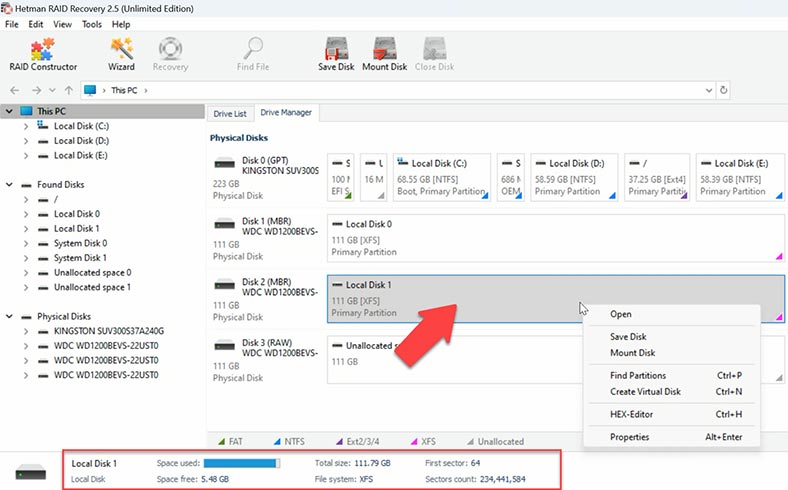The image size is (788, 490).
Task: Expand Local Disk 0 under Found Disks
Action: point(26,214)
